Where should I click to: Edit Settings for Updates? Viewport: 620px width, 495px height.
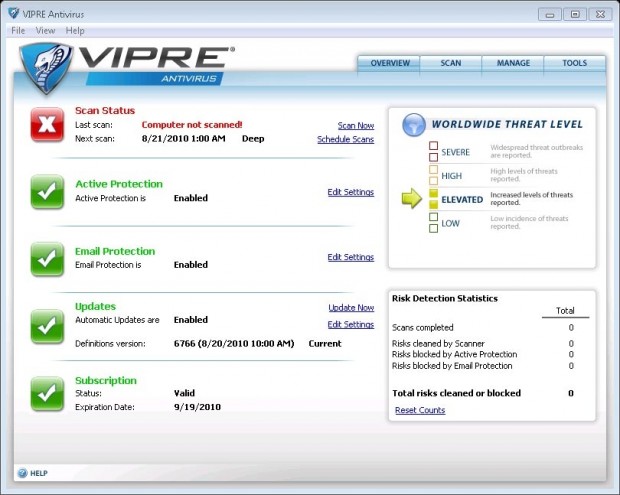(x=351, y=325)
